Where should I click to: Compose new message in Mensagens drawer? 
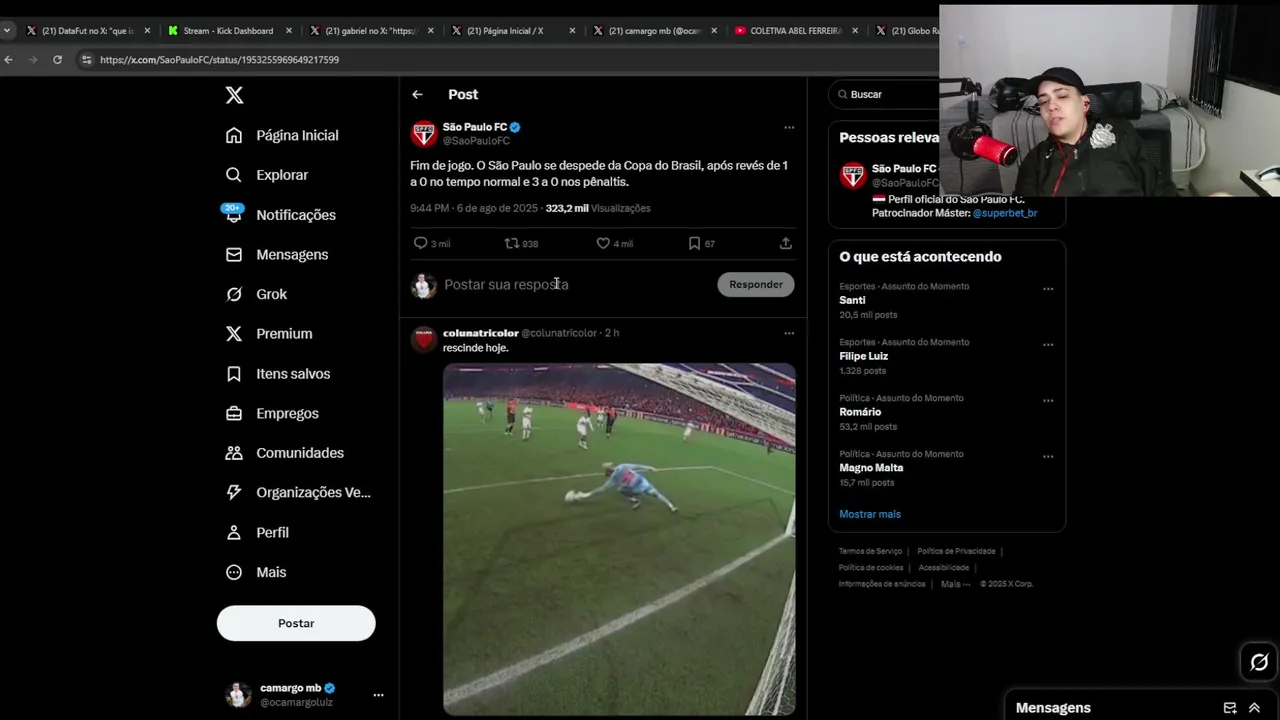coord(1230,708)
